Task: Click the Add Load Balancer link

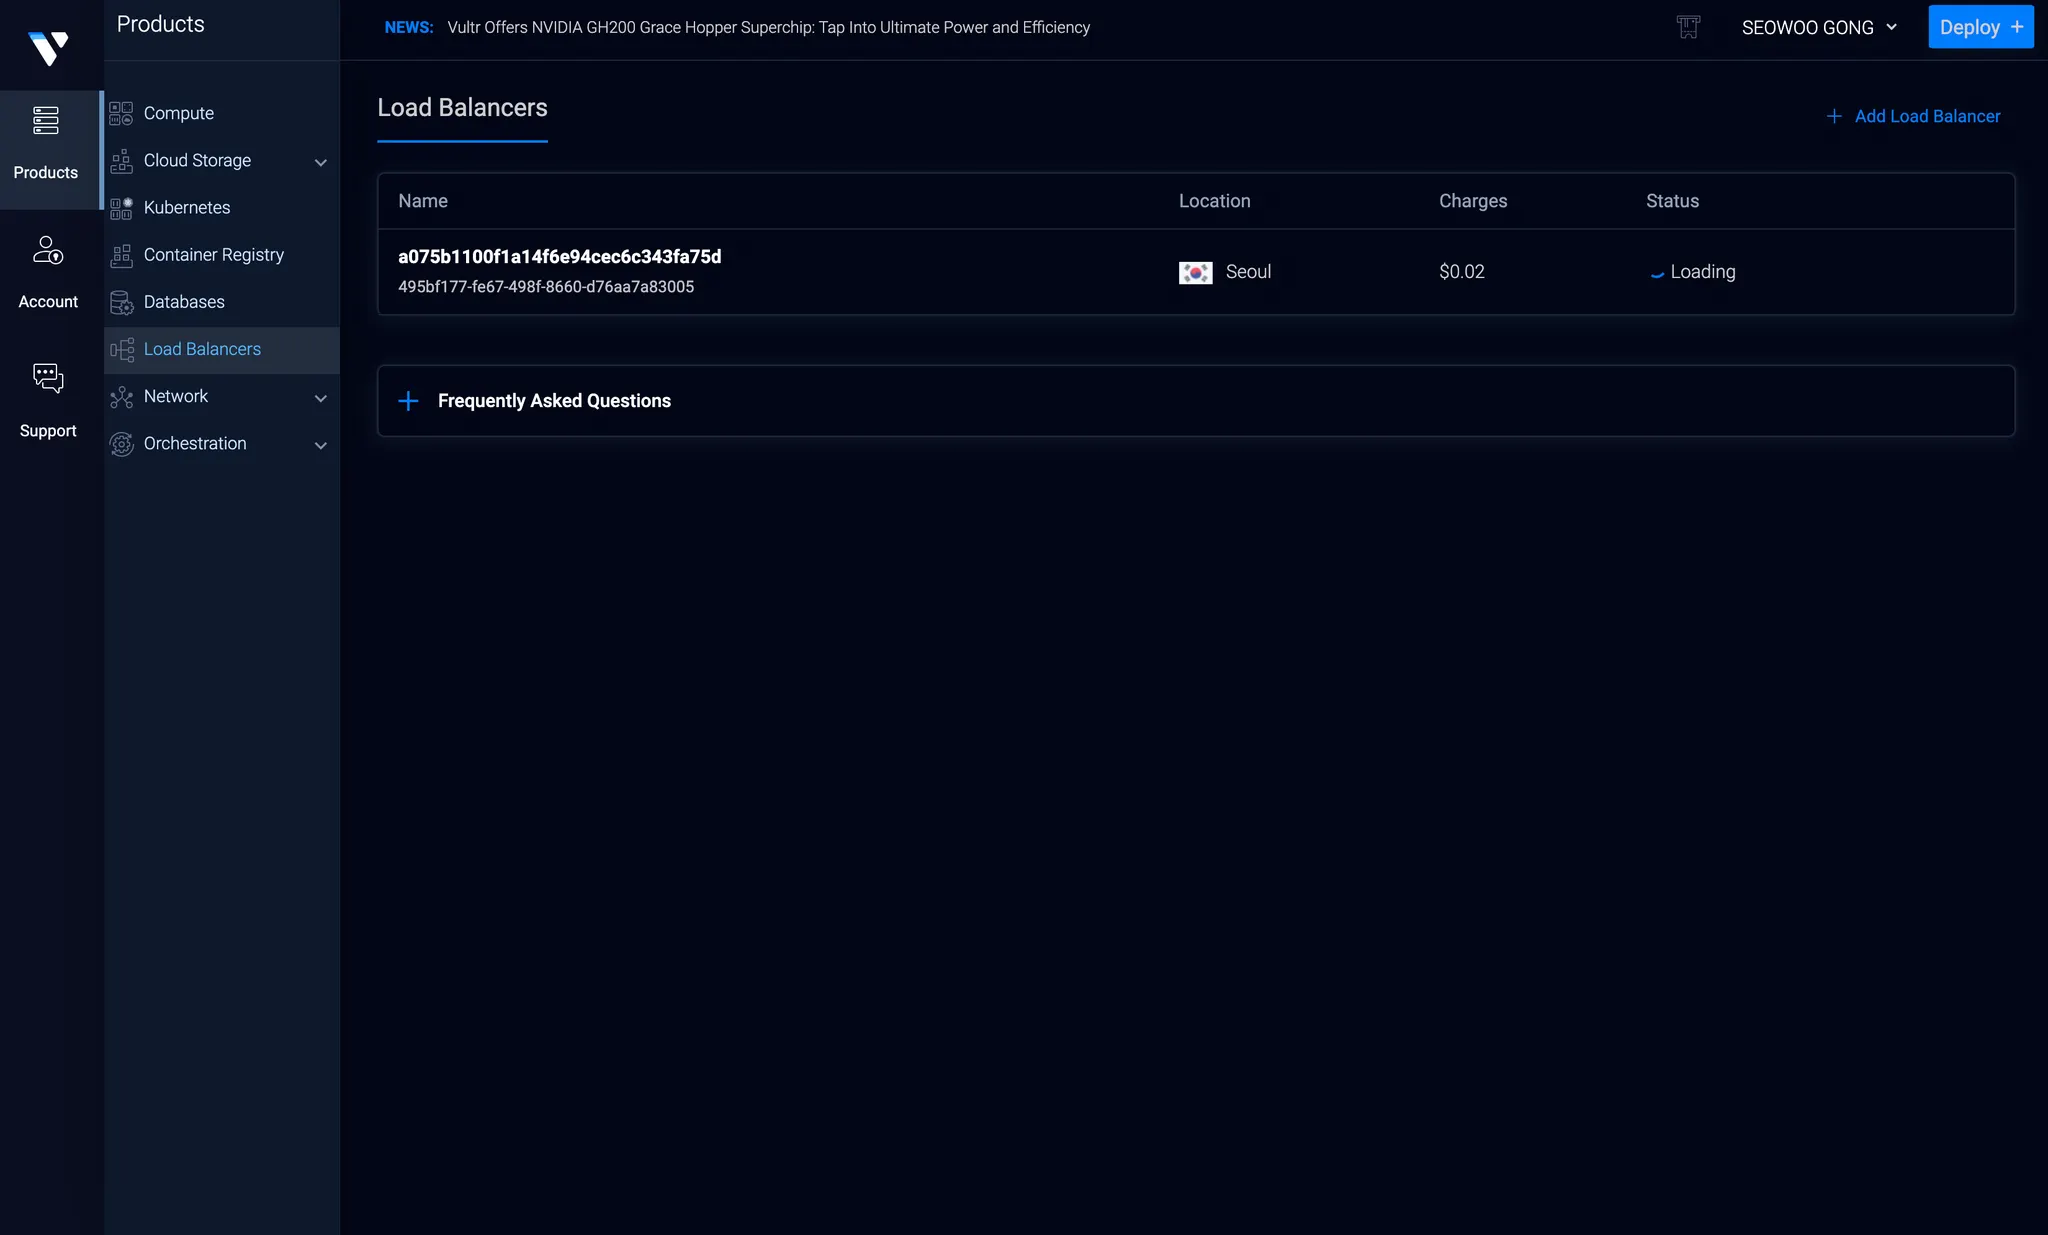Action: [x=1913, y=117]
